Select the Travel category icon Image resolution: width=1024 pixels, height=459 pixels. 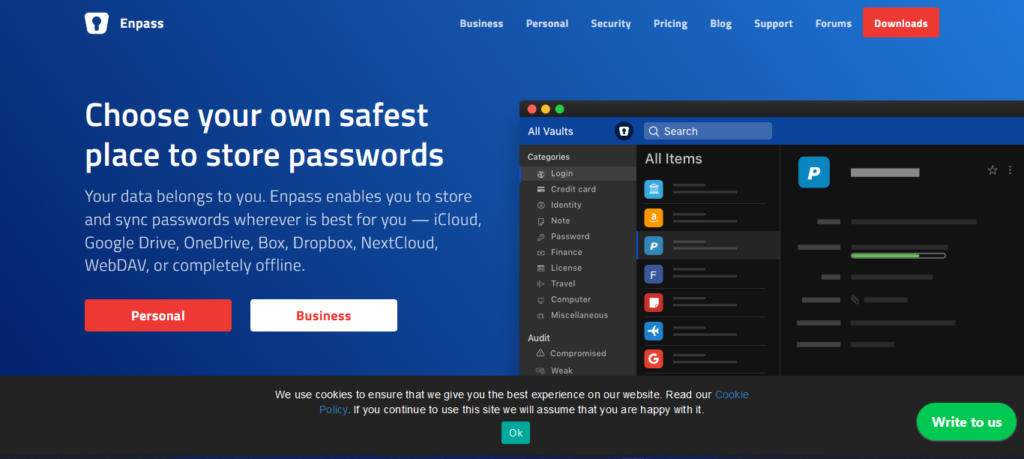(x=540, y=283)
